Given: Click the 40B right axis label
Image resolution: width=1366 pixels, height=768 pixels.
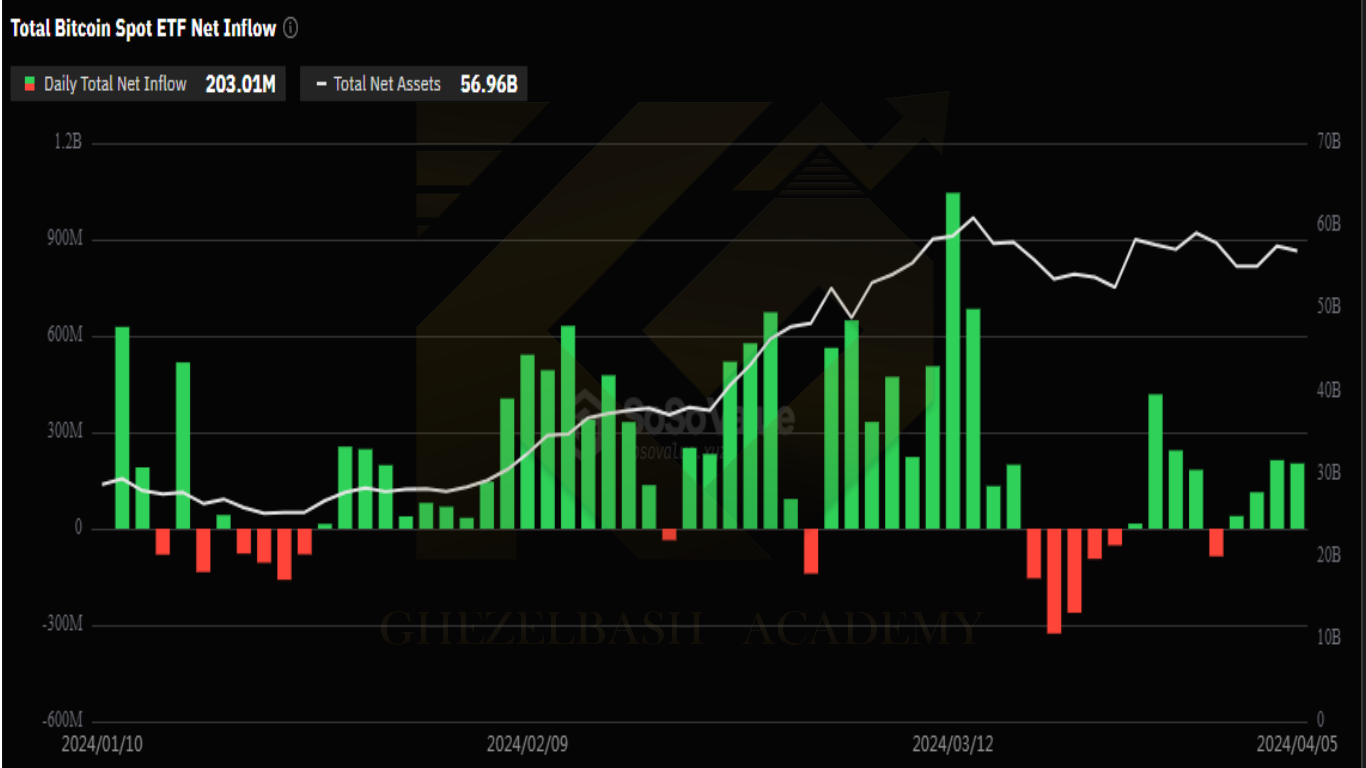Looking at the screenshot, I should pos(1328,390).
